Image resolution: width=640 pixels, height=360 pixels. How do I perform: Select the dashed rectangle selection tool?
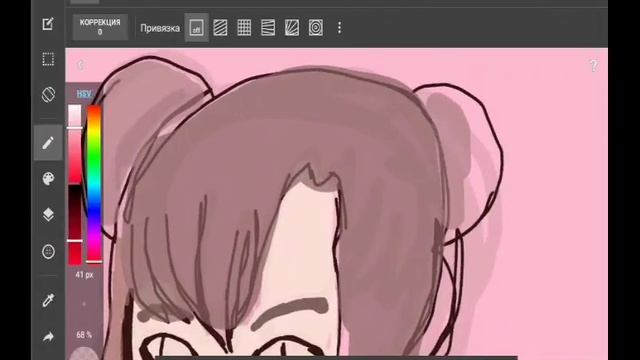[48, 59]
